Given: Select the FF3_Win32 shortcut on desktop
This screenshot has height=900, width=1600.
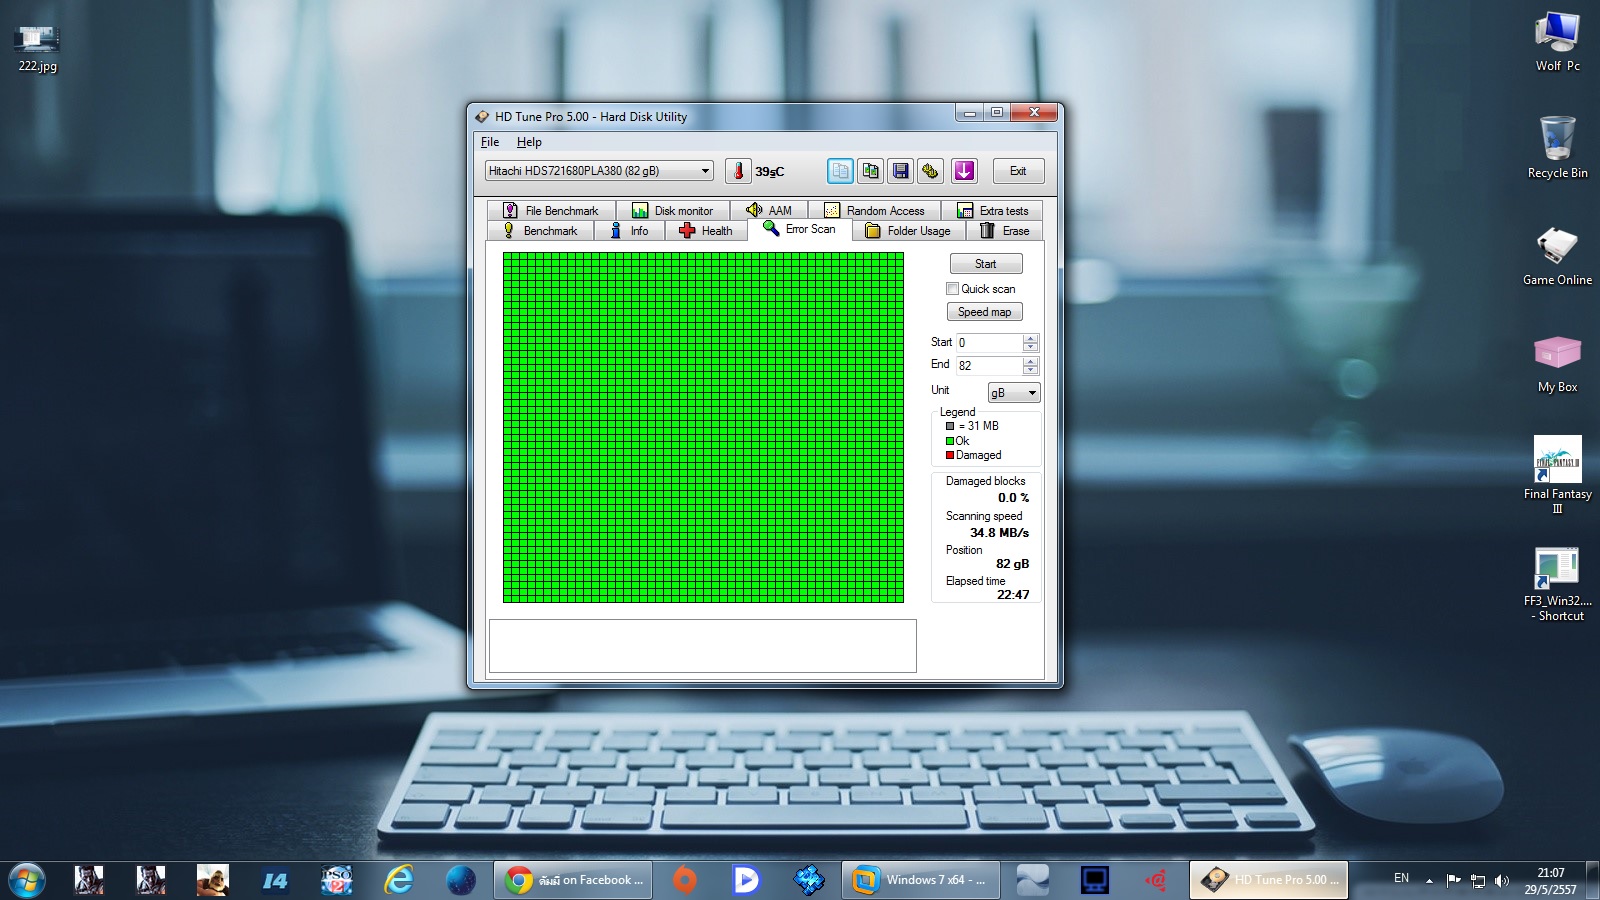Looking at the screenshot, I should pos(1557,585).
